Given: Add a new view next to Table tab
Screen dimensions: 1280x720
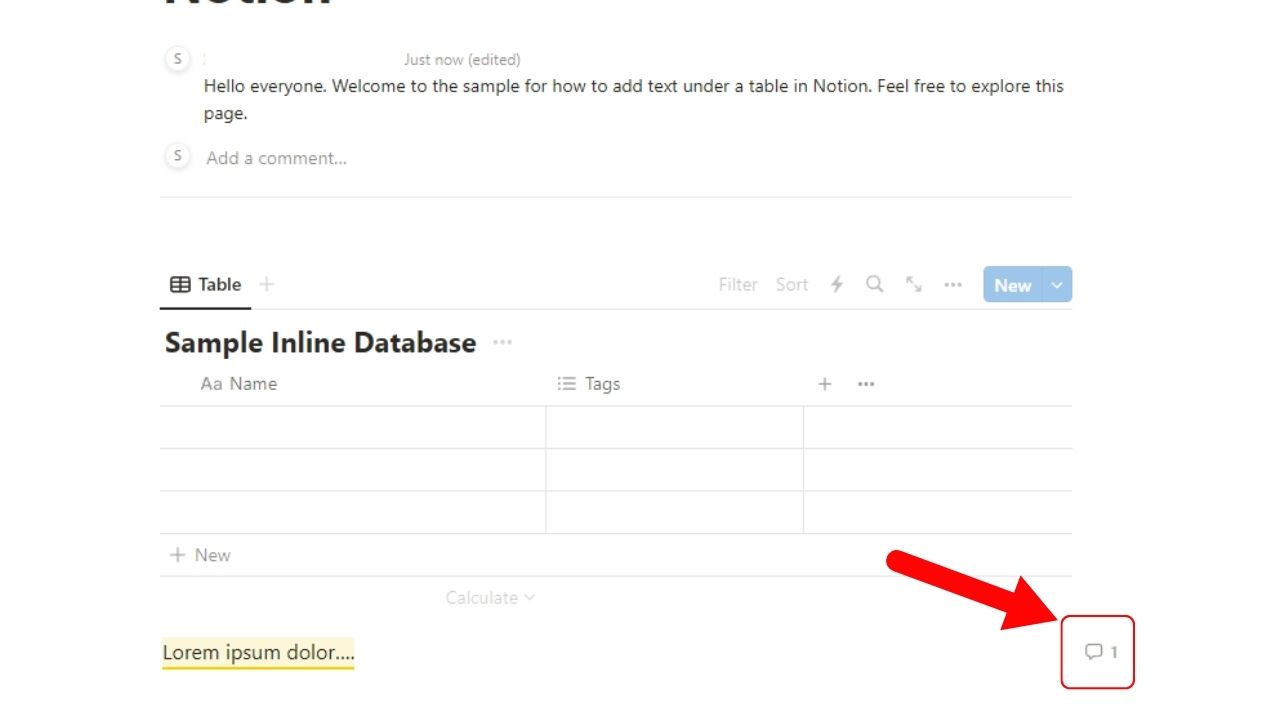Looking at the screenshot, I should tap(266, 284).
